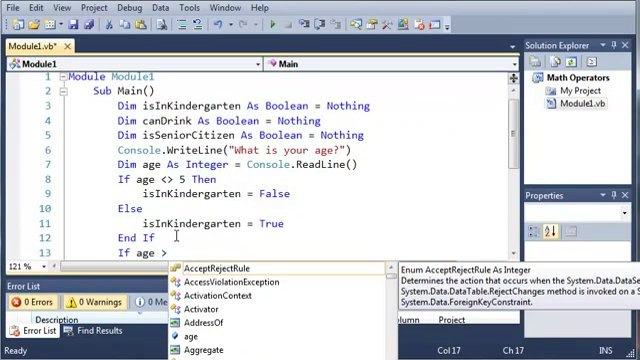Cut selection with the scissors icon
The height and width of the screenshot is (360, 640).
click(x=109, y=25)
